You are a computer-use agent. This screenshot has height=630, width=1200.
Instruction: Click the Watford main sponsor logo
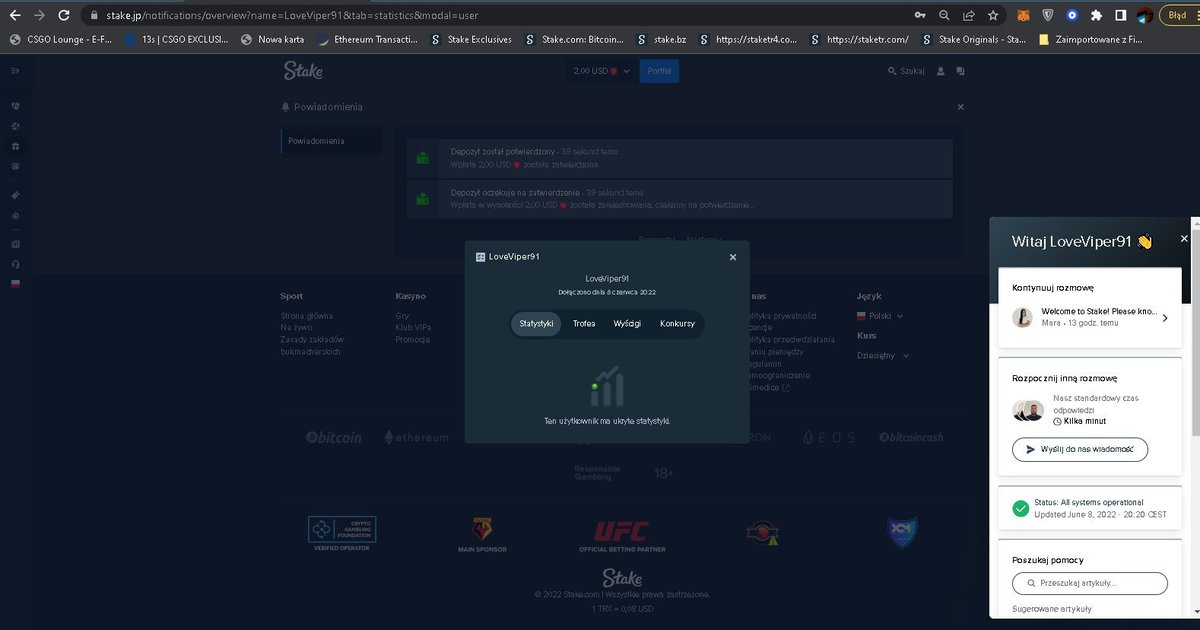click(x=483, y=535)
